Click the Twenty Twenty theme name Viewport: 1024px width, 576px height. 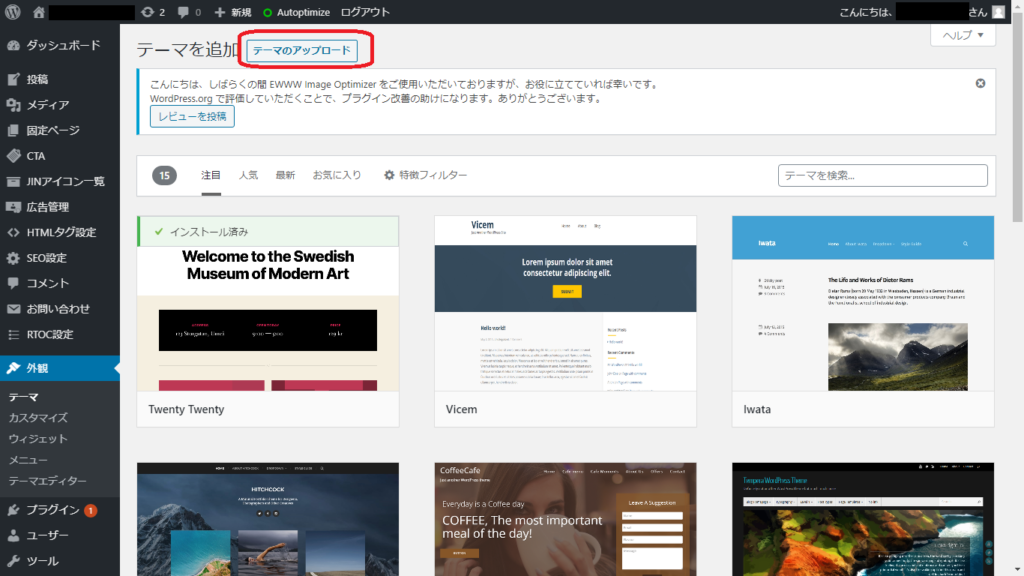pos(186,409)
